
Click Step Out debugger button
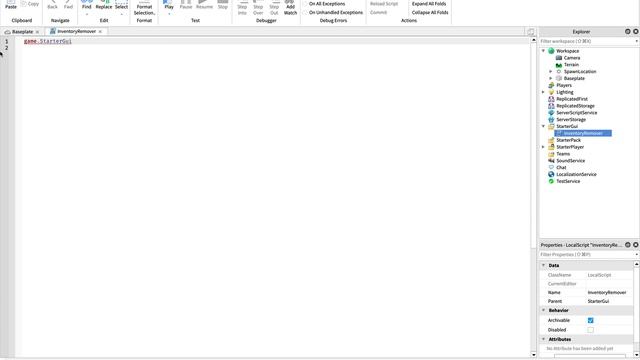coord(274,8)
